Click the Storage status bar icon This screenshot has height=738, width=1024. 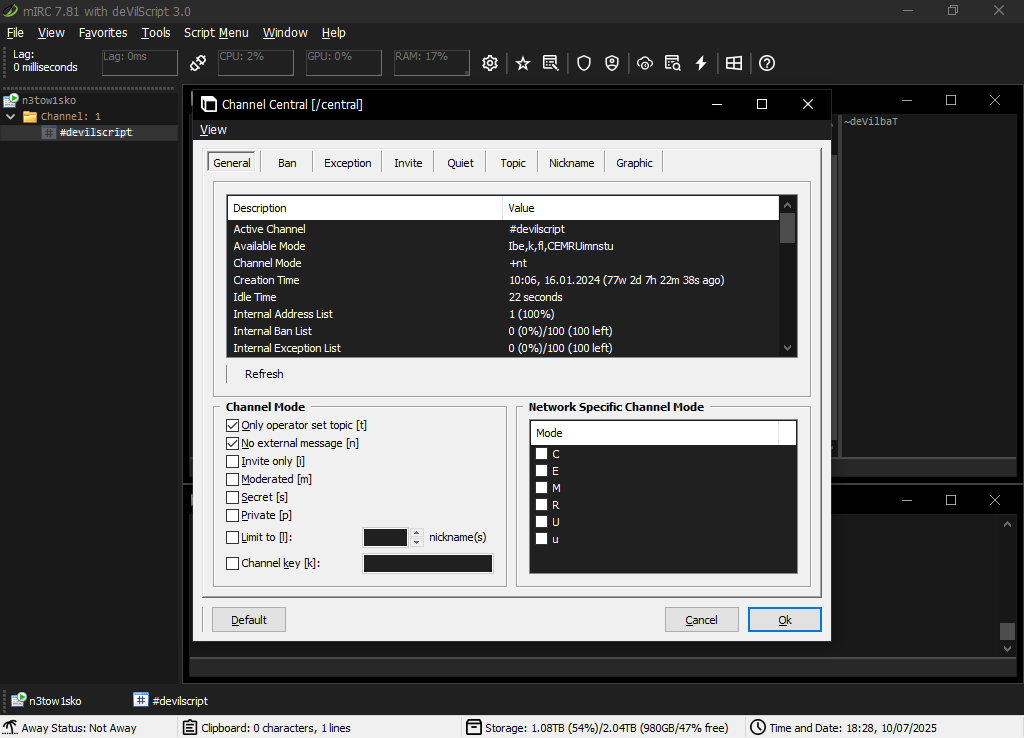[x=473, y=727]
